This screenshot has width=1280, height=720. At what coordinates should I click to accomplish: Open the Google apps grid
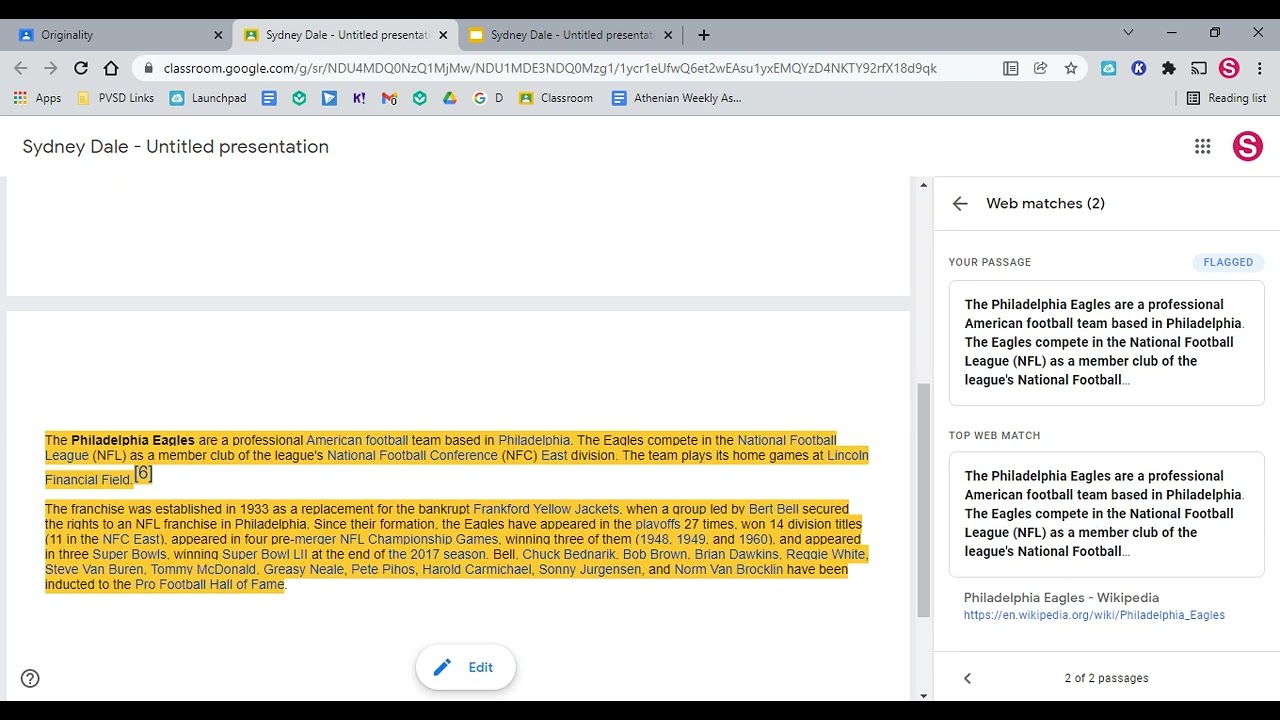(1203, 147)
